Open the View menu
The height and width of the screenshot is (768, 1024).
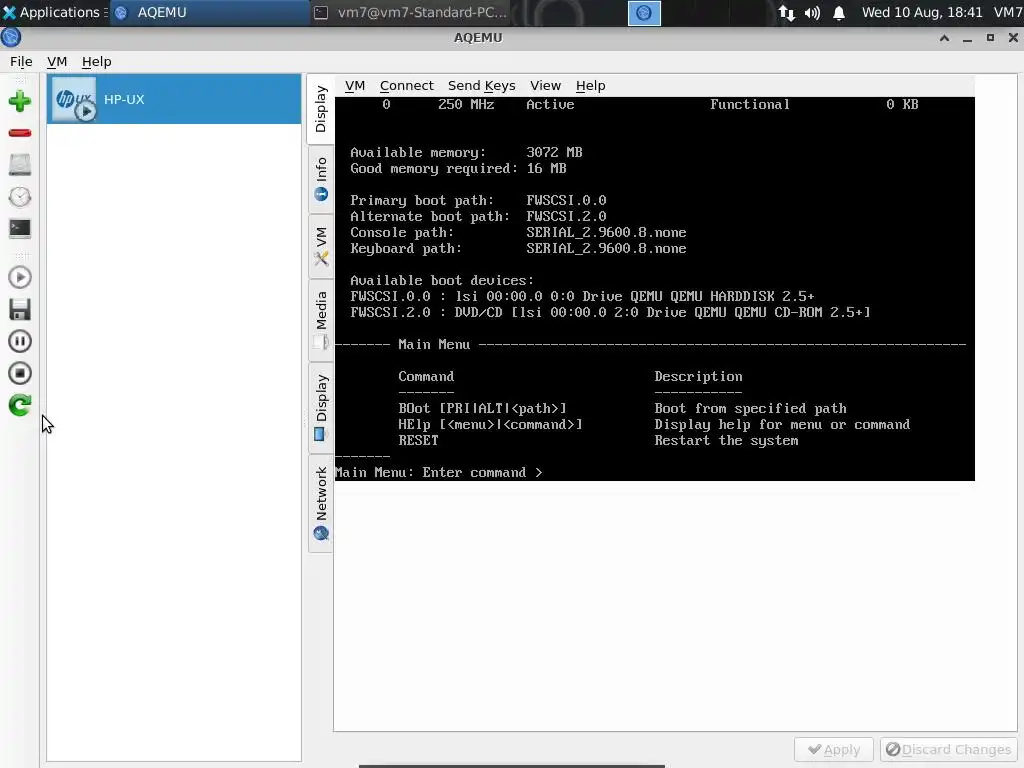pos(545,86)
